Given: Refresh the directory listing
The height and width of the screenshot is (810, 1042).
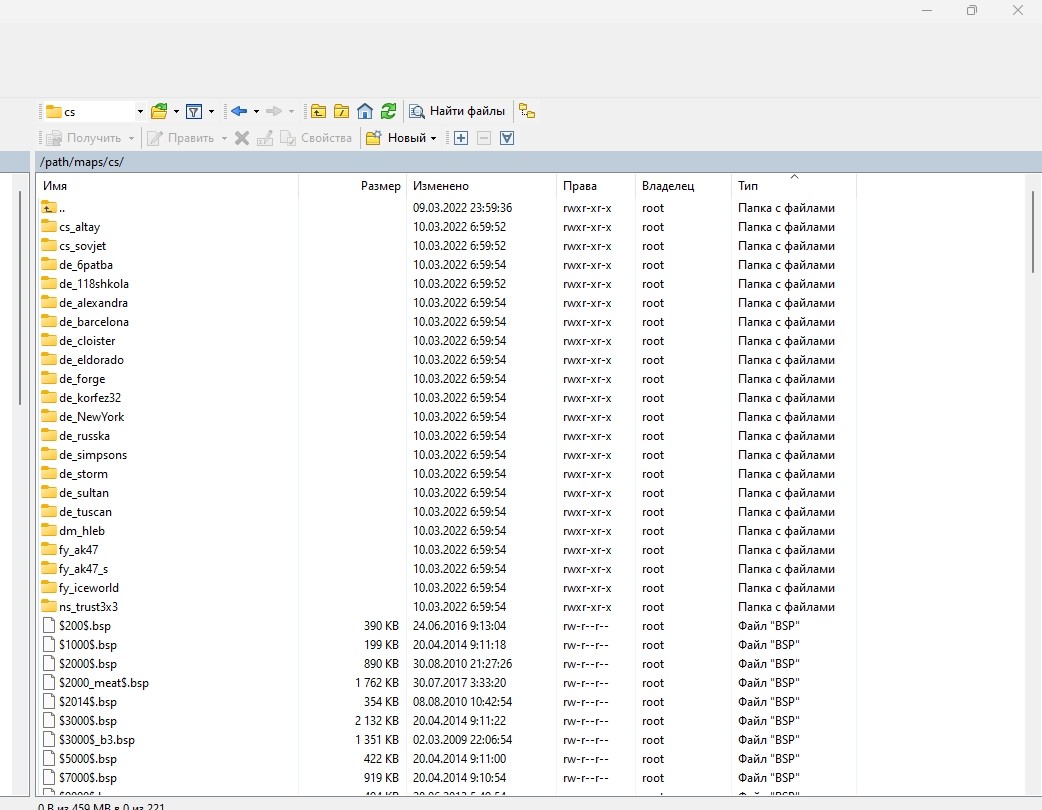Looking at the screenshot, I should (x=388, y=111).
